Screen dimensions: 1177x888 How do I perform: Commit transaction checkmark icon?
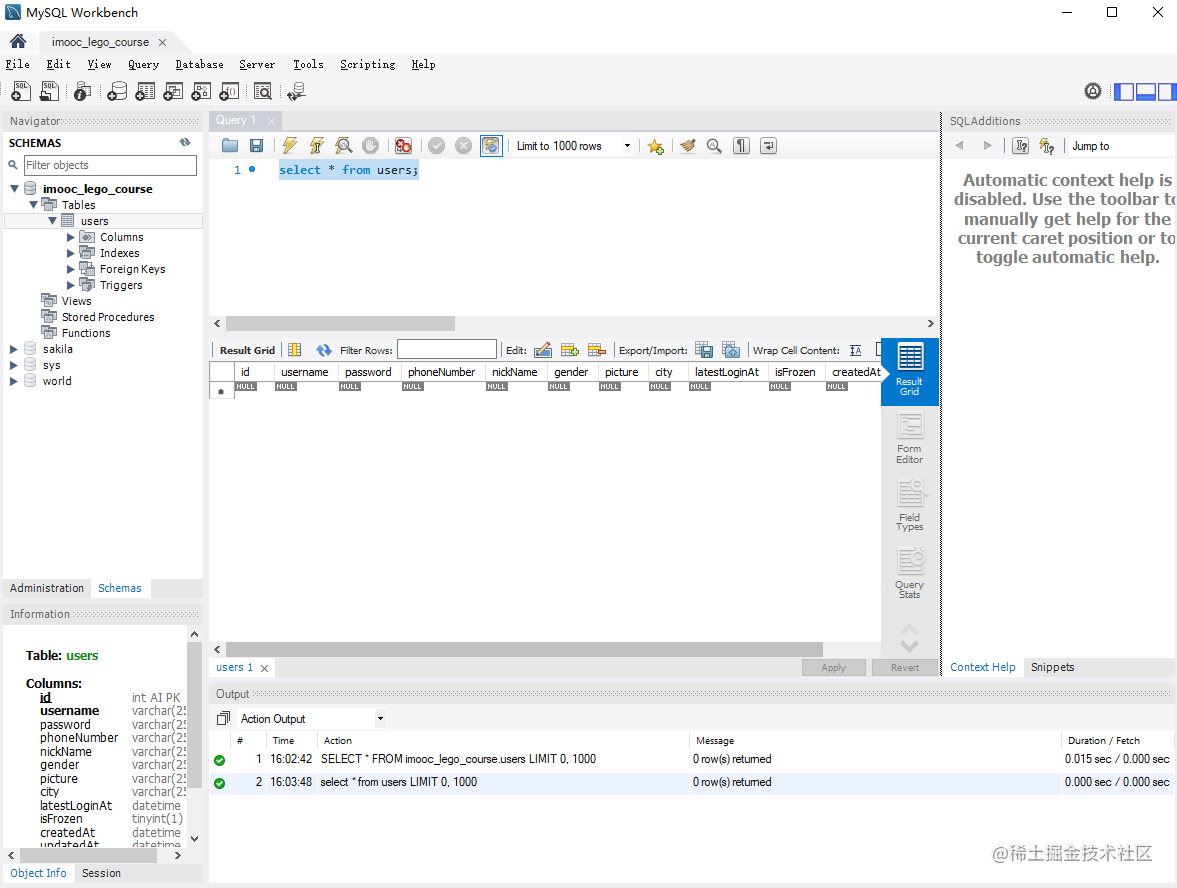(436, 146)
